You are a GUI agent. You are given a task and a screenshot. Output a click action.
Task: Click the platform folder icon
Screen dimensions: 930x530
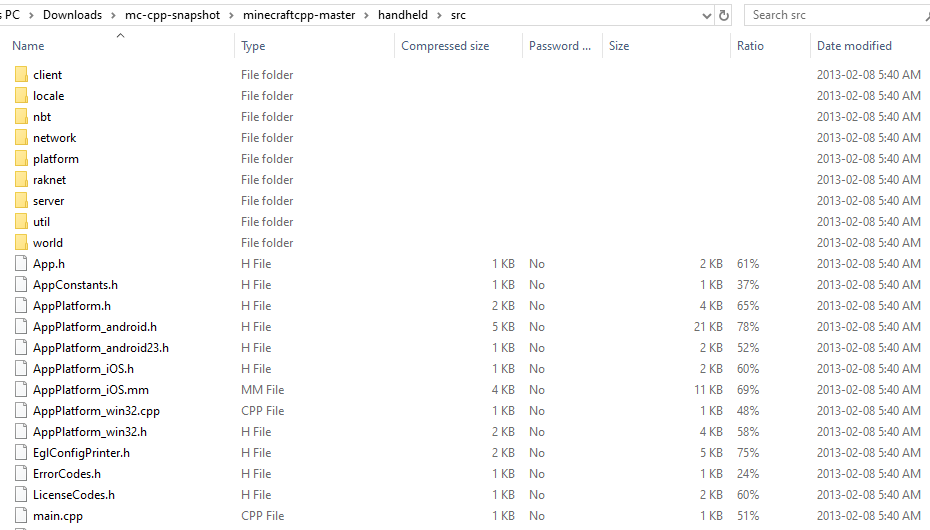tap(21, 158)
